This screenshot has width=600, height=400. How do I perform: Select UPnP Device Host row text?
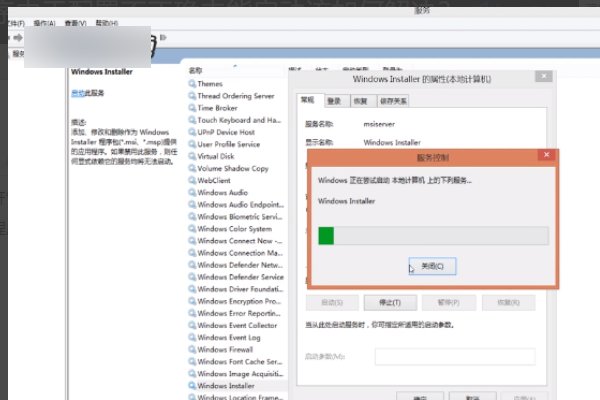226,132
